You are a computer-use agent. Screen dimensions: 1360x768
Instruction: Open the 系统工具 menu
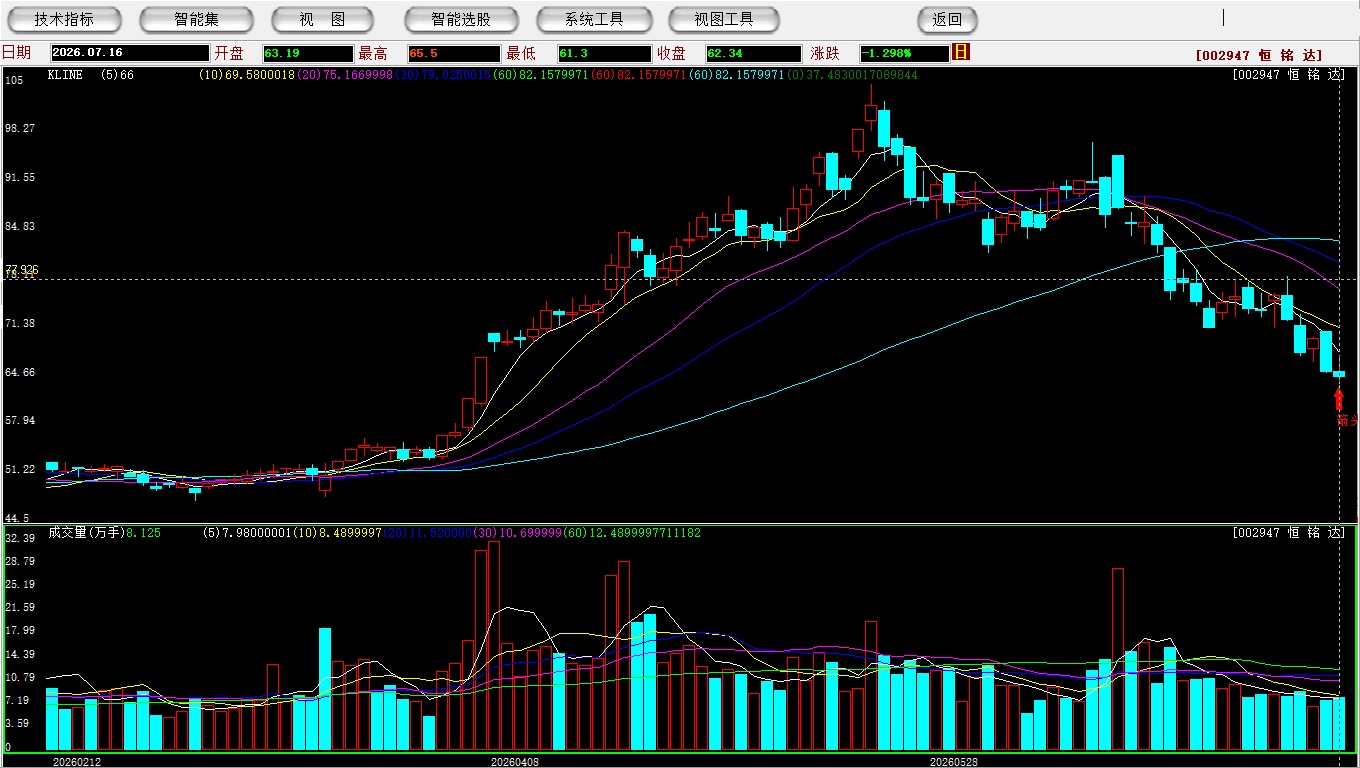coord(594,19)
